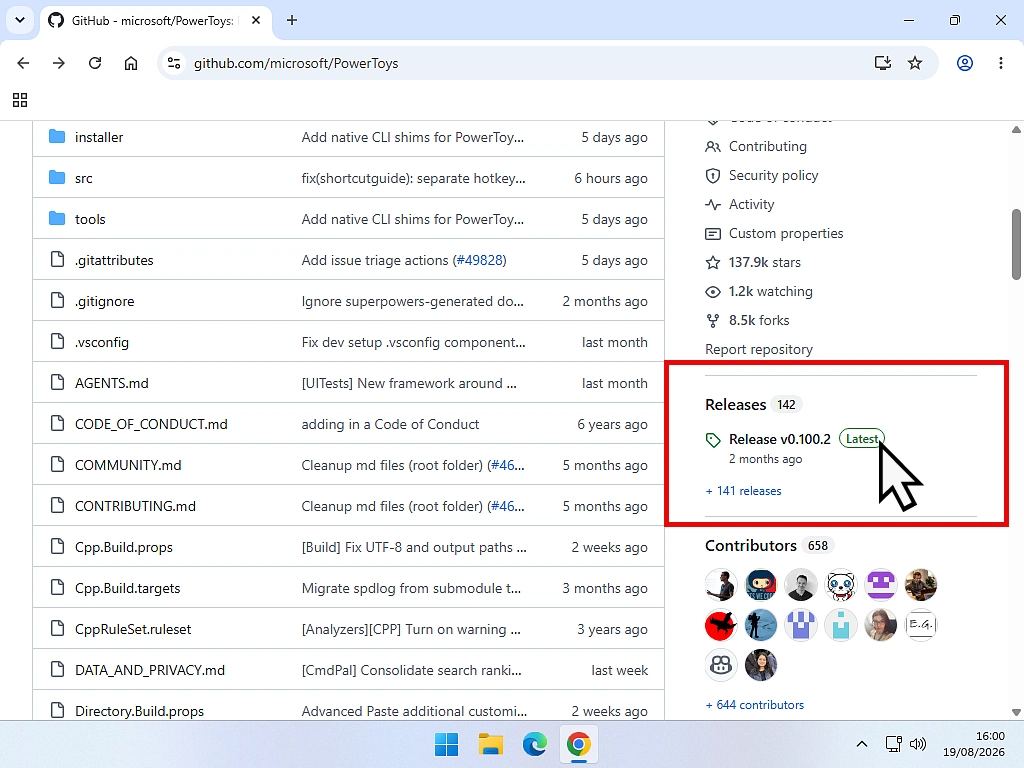Click the browser forward arrow
The height and width of the screenshot is (768, 1024).
tap(59, 63)
